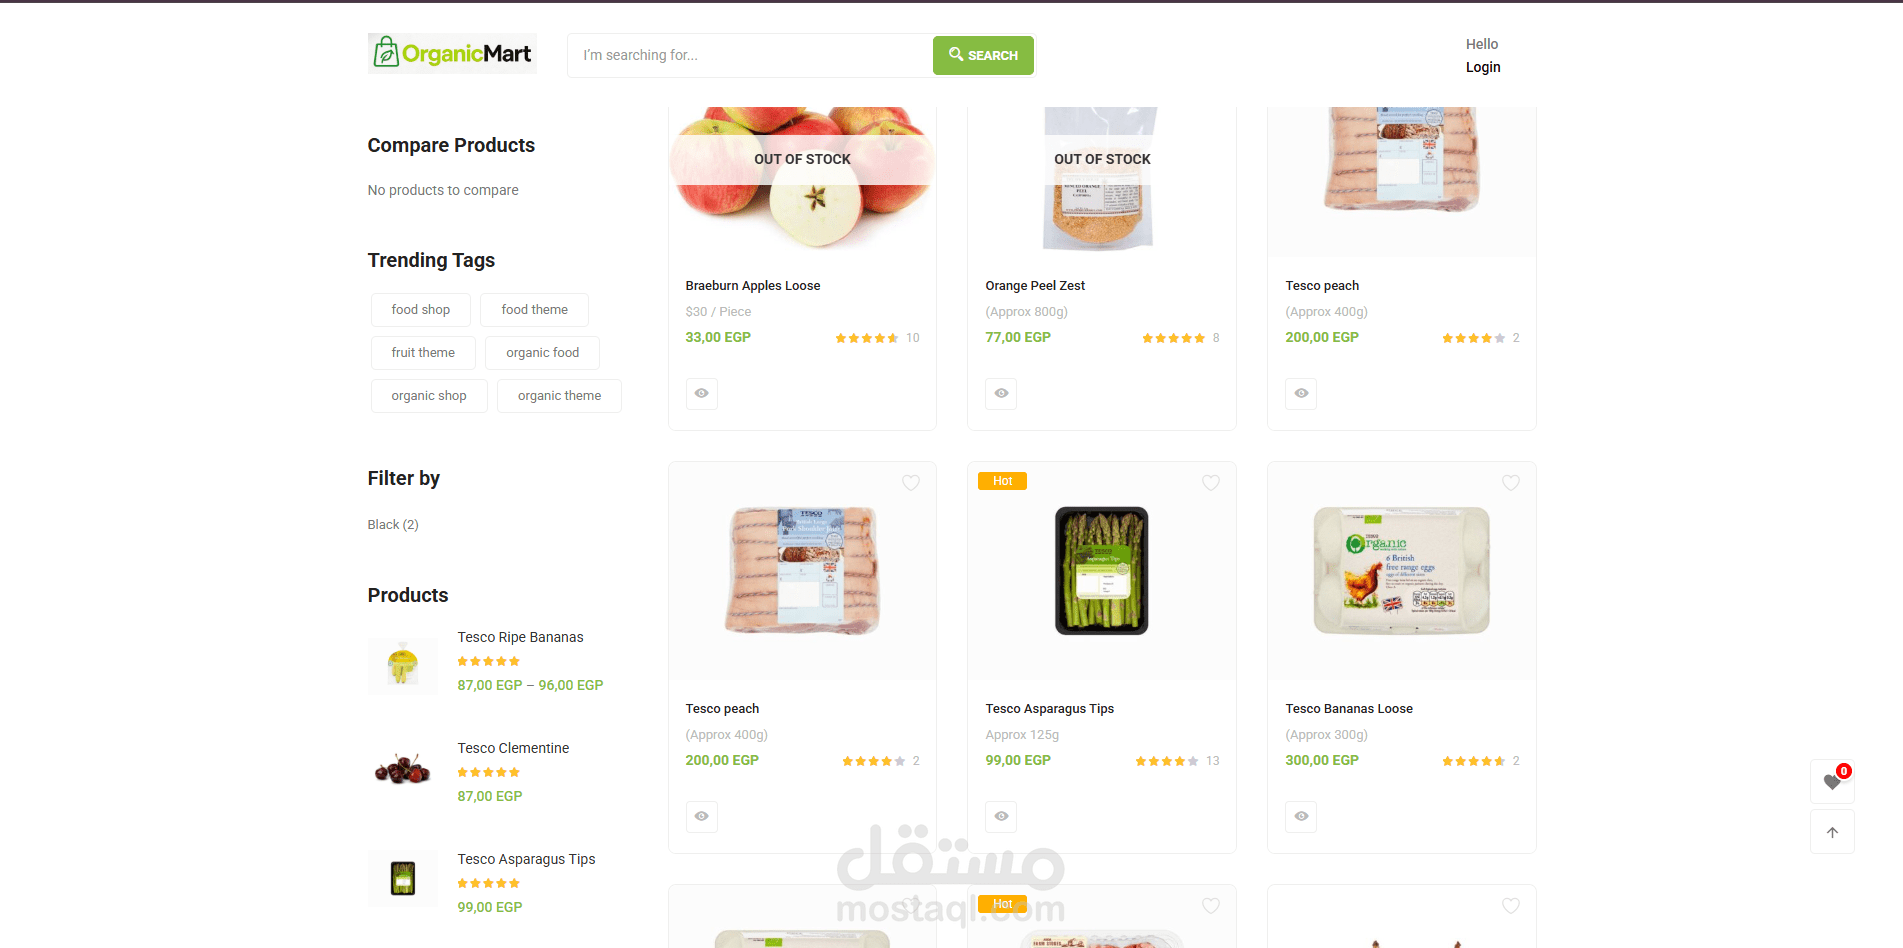Open Tesco Ripe Bananas sidebar product link
Image resolution: width=1903 pixels, height=948 pixels.
coord(520,637)
